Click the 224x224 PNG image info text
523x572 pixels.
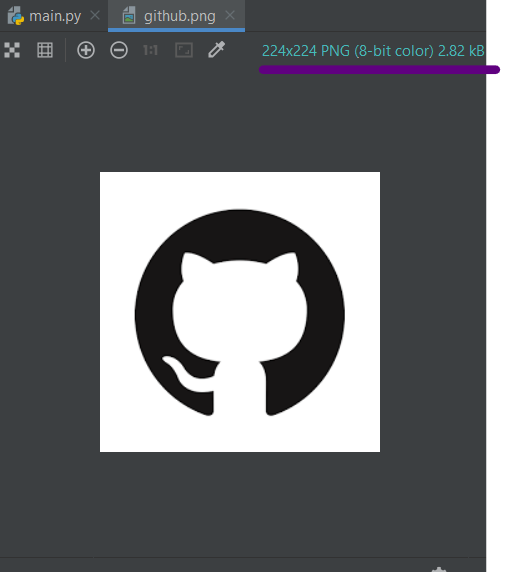pos(373,51)
